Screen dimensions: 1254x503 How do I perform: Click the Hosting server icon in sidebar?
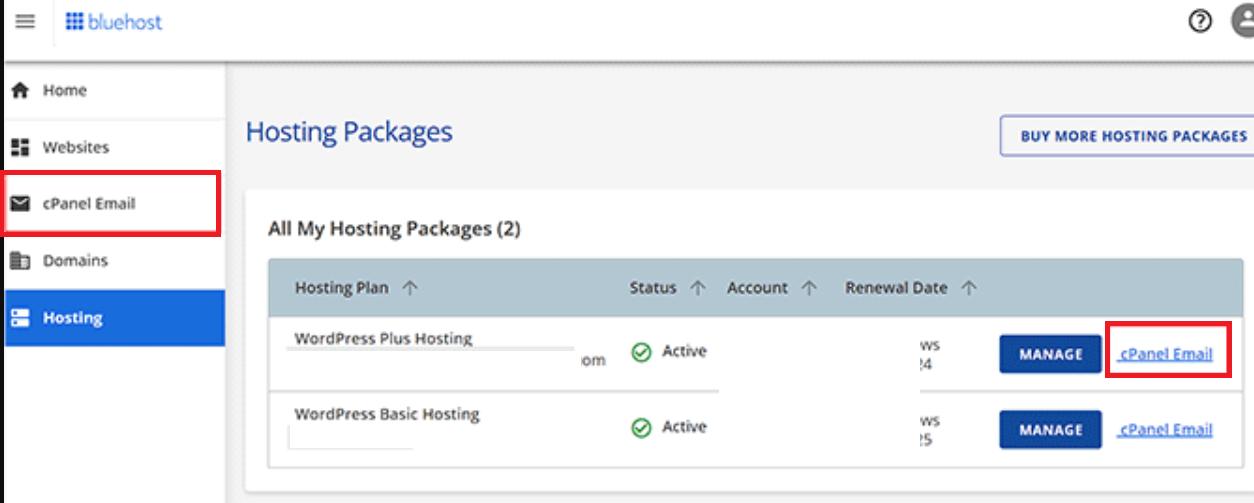click(x=19, y=318)
